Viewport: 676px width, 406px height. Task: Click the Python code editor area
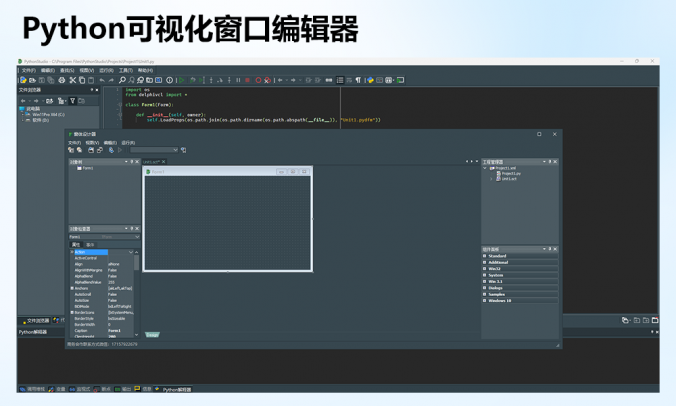point(390,107)
